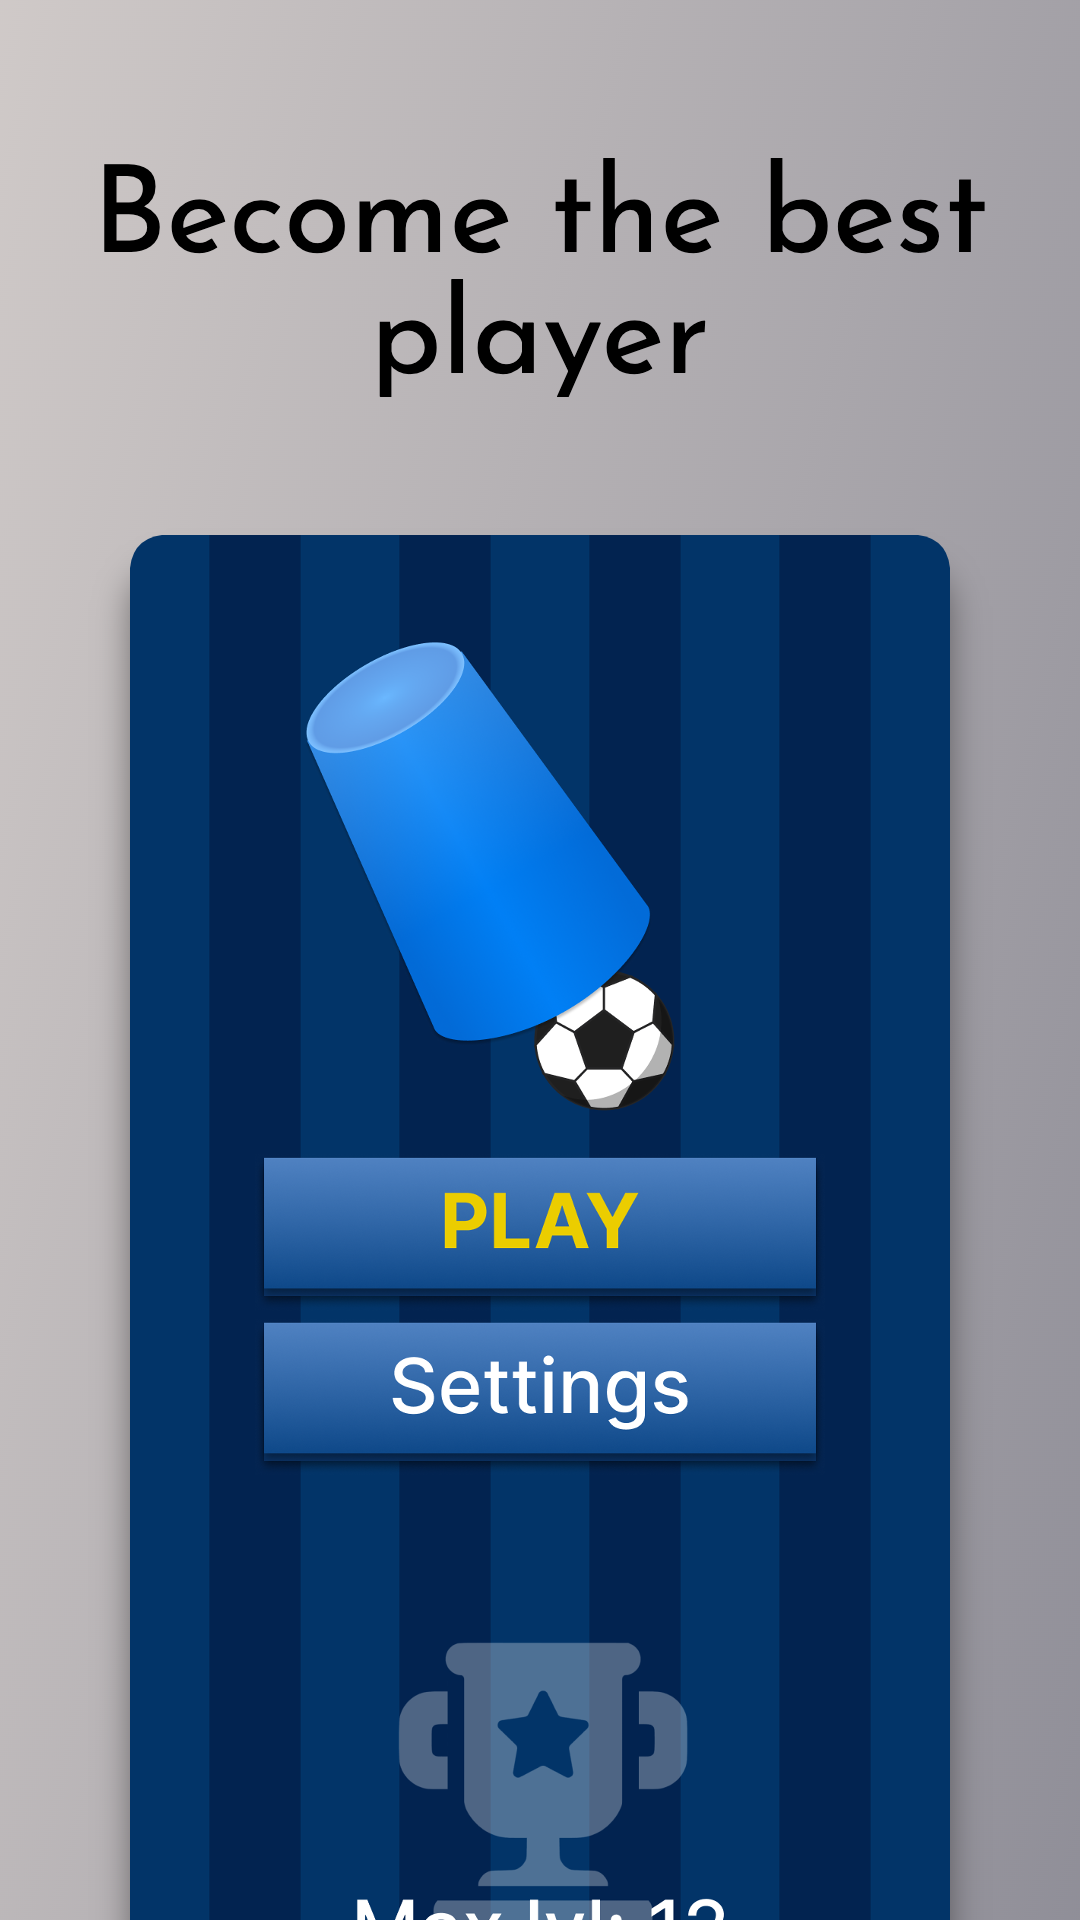Tap the striped panel area above the cup
1080x1920 pixels.
540,588
